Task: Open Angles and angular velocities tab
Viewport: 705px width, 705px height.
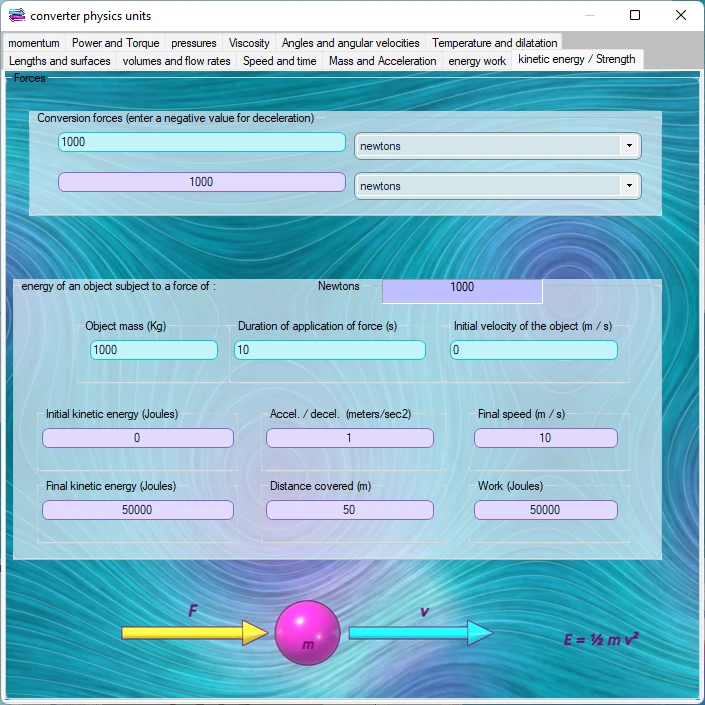Action: point(351,43)
